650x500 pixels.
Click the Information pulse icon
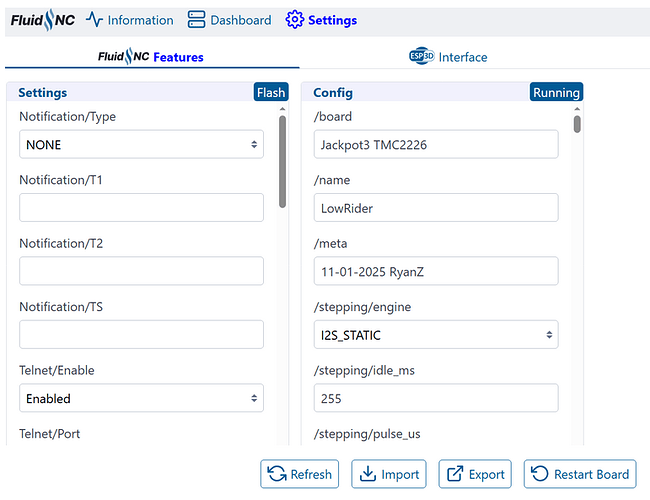(x=94, y=19)
